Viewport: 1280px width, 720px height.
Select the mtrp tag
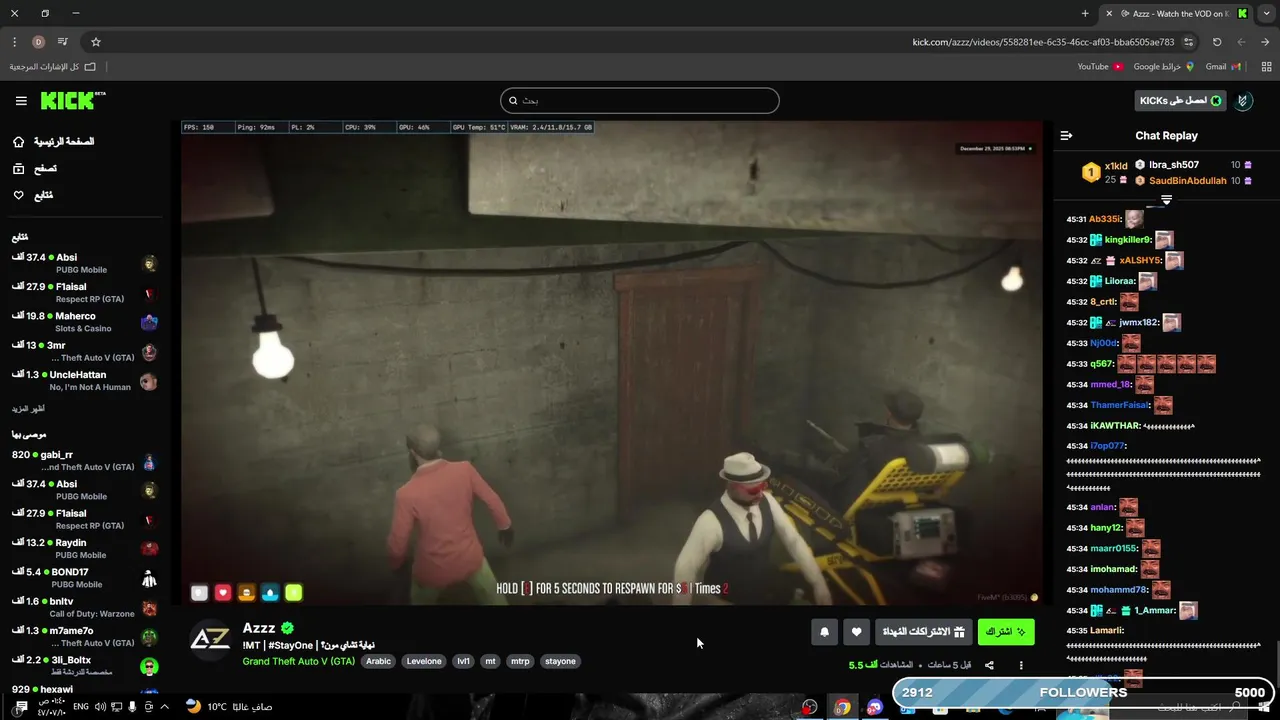pyautogui.click(x=520, y=661)
